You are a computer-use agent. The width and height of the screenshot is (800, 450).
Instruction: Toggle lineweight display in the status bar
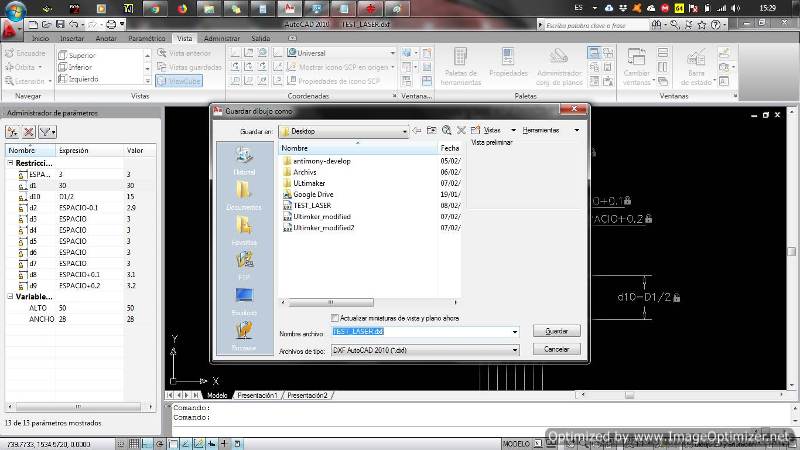(224, 444)
